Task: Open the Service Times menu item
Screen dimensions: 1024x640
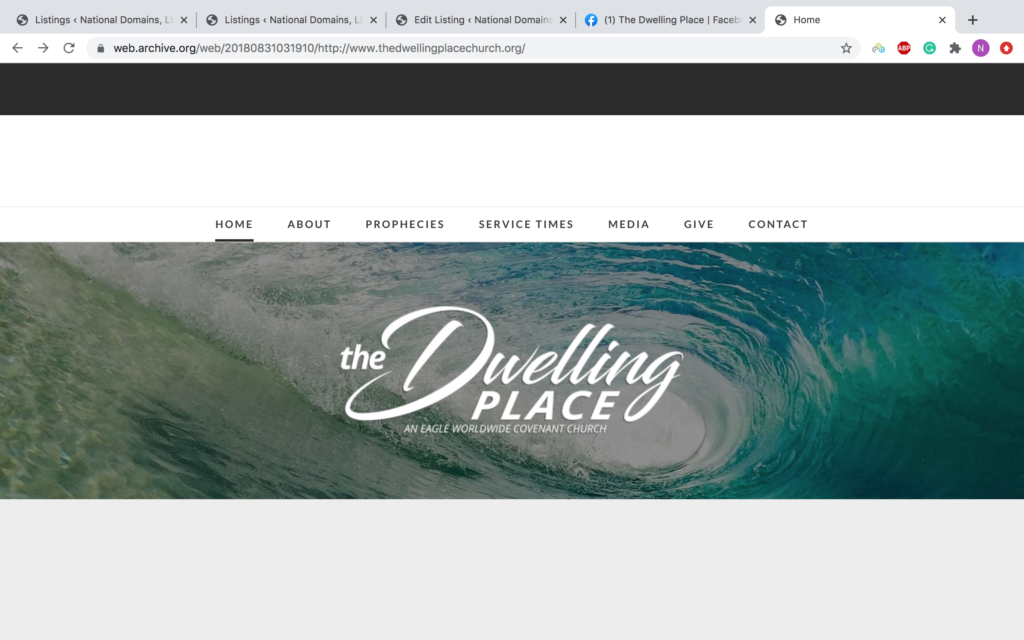Action: tap(526, 224)
